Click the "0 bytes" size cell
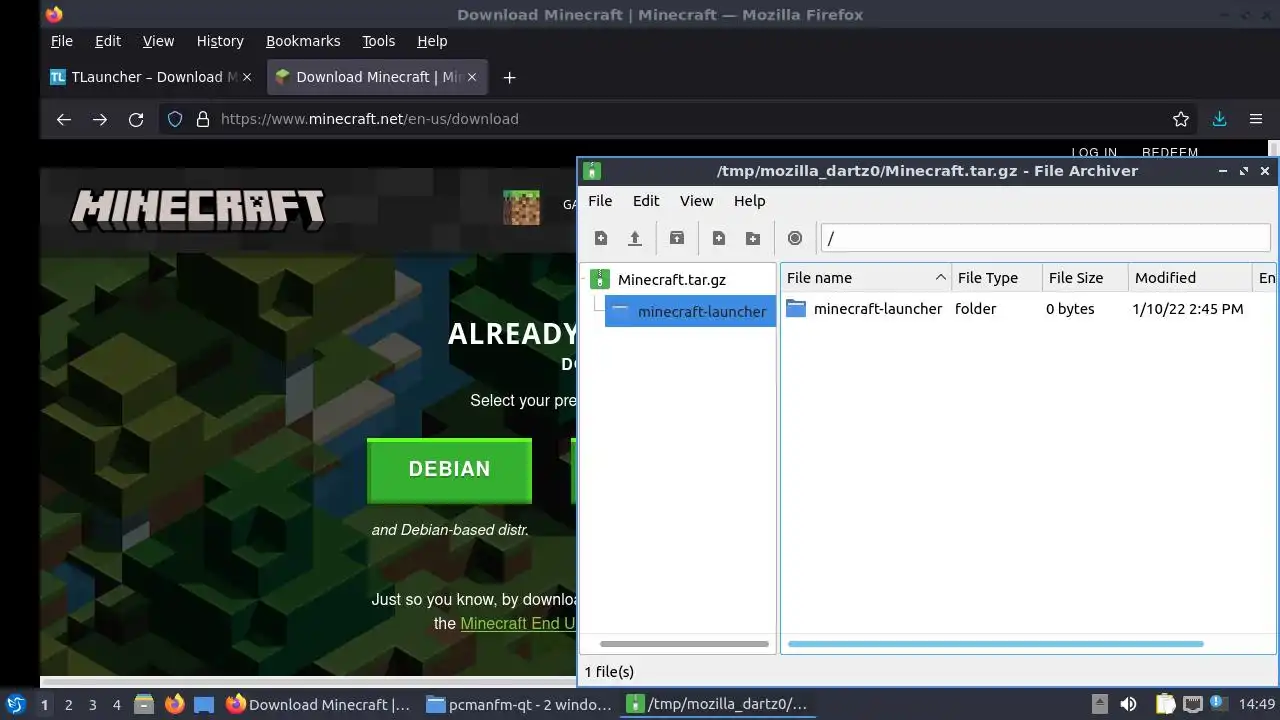Image resolution: width=1280 pixels, height=720 pixels. 1070,309
